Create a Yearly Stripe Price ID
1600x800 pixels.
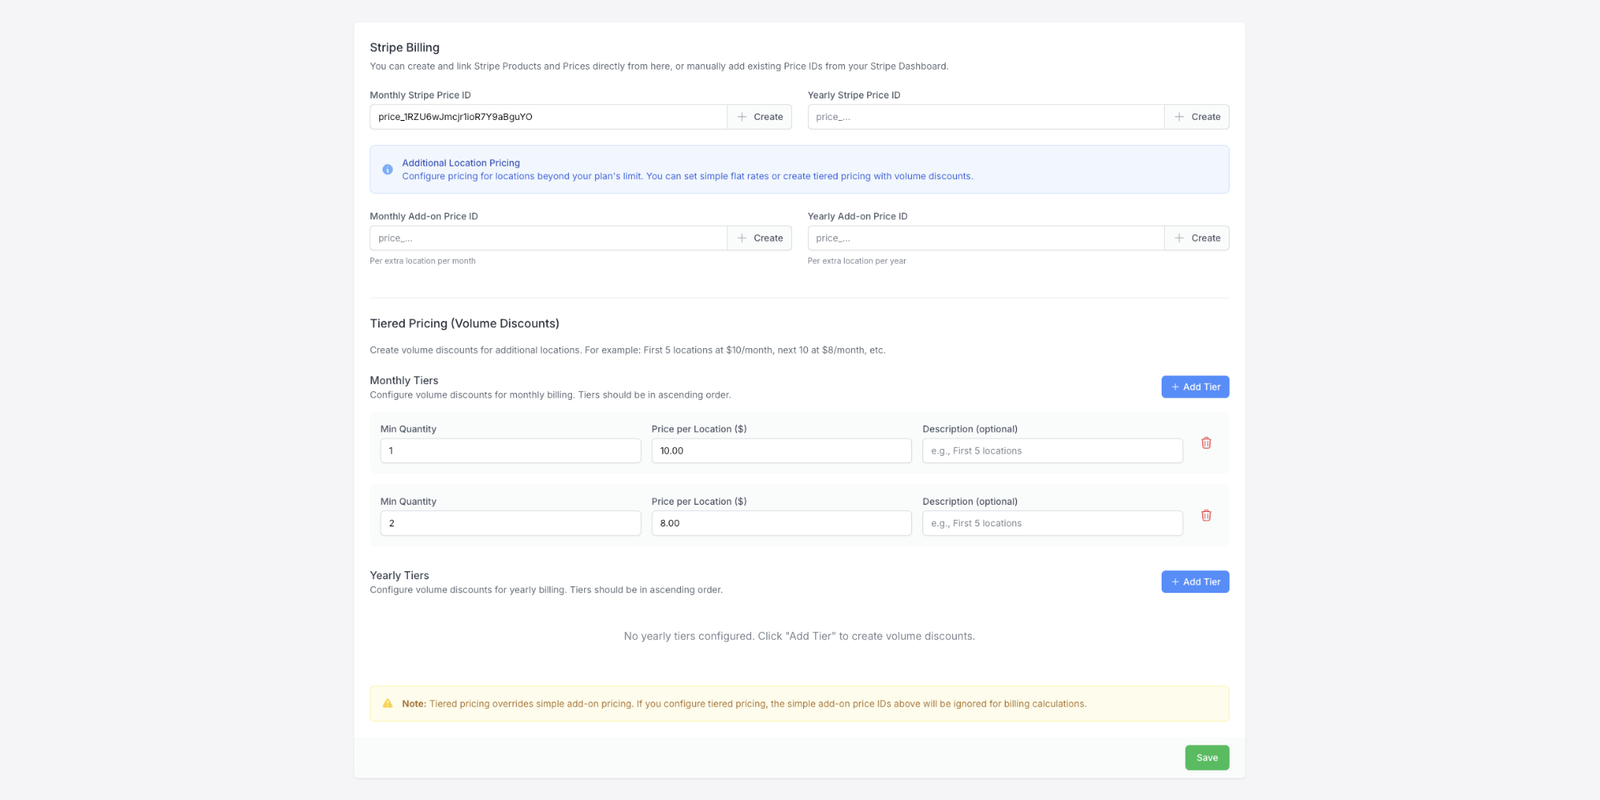click(x=1197, y=117)
